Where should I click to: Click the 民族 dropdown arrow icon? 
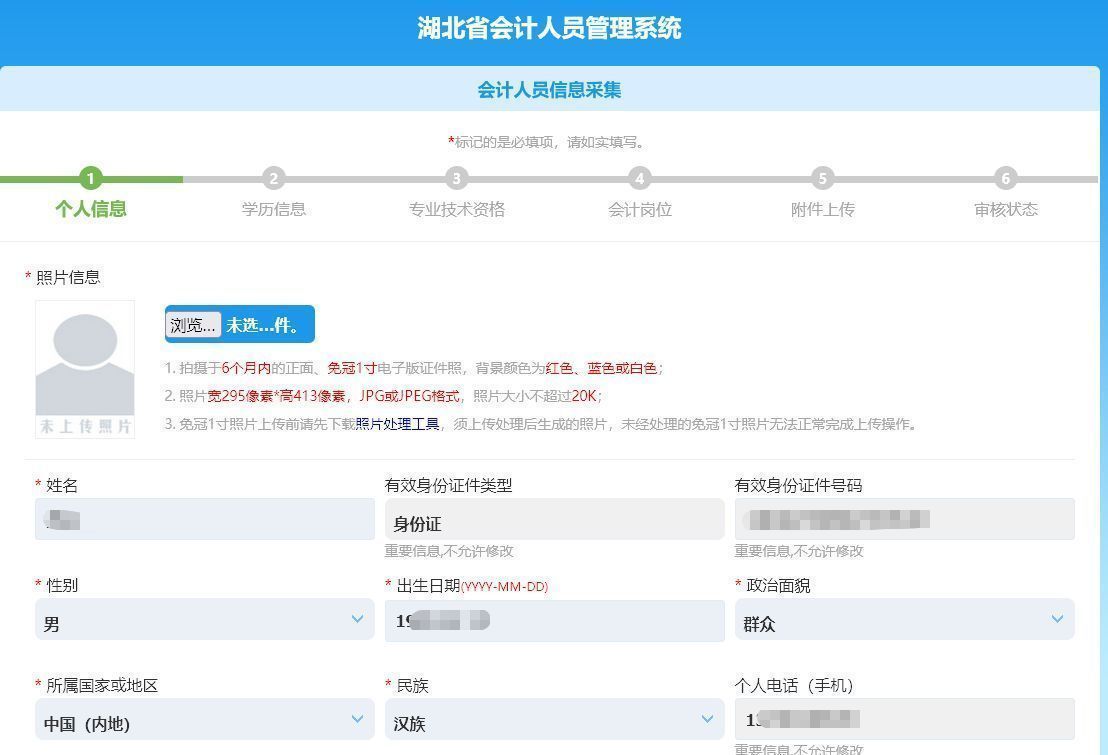tap(708, 719)
